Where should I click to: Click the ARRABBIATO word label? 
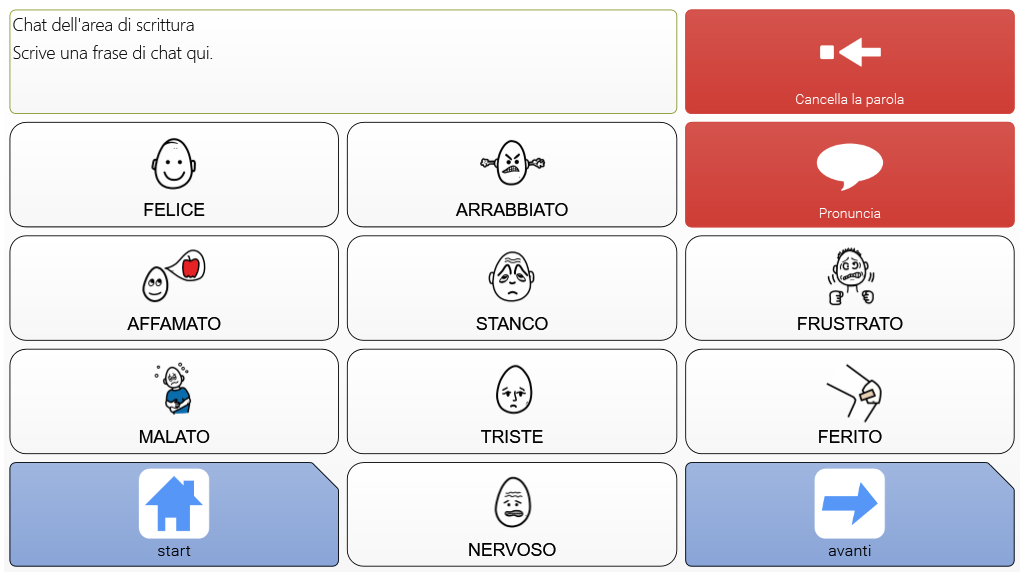pyautogui.click(x=512, y=210)
